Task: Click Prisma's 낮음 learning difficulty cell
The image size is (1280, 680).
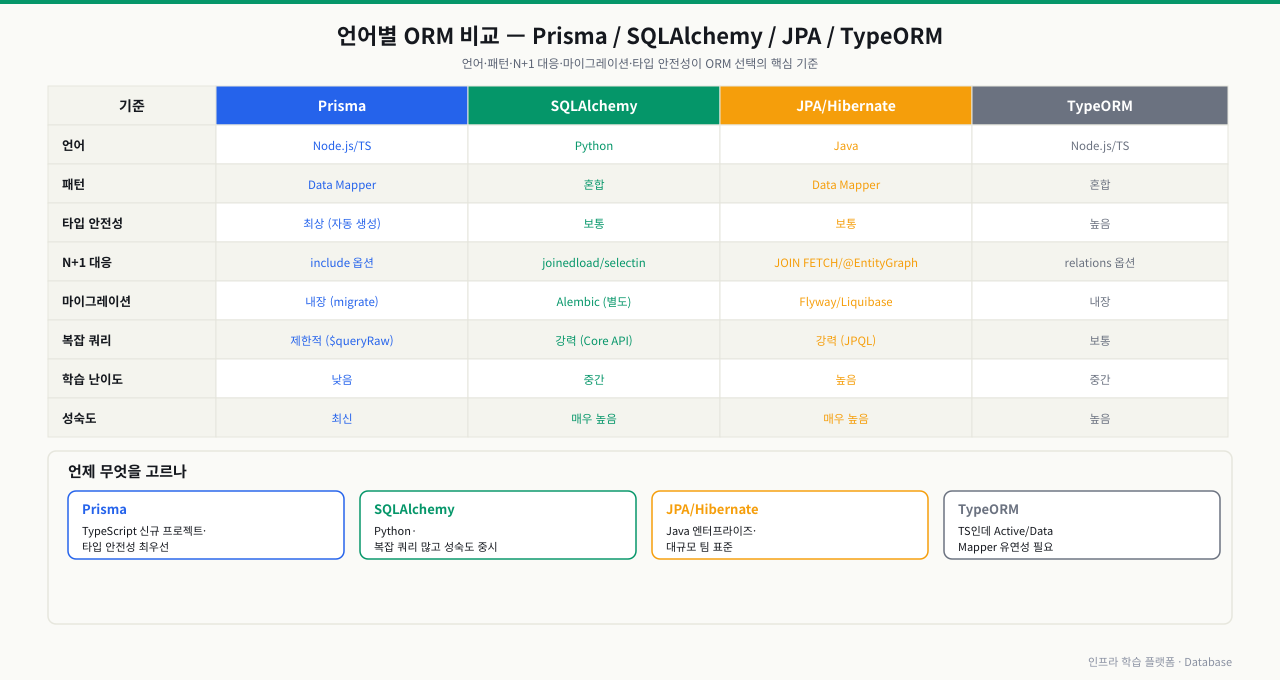Action: pos(342,379)
